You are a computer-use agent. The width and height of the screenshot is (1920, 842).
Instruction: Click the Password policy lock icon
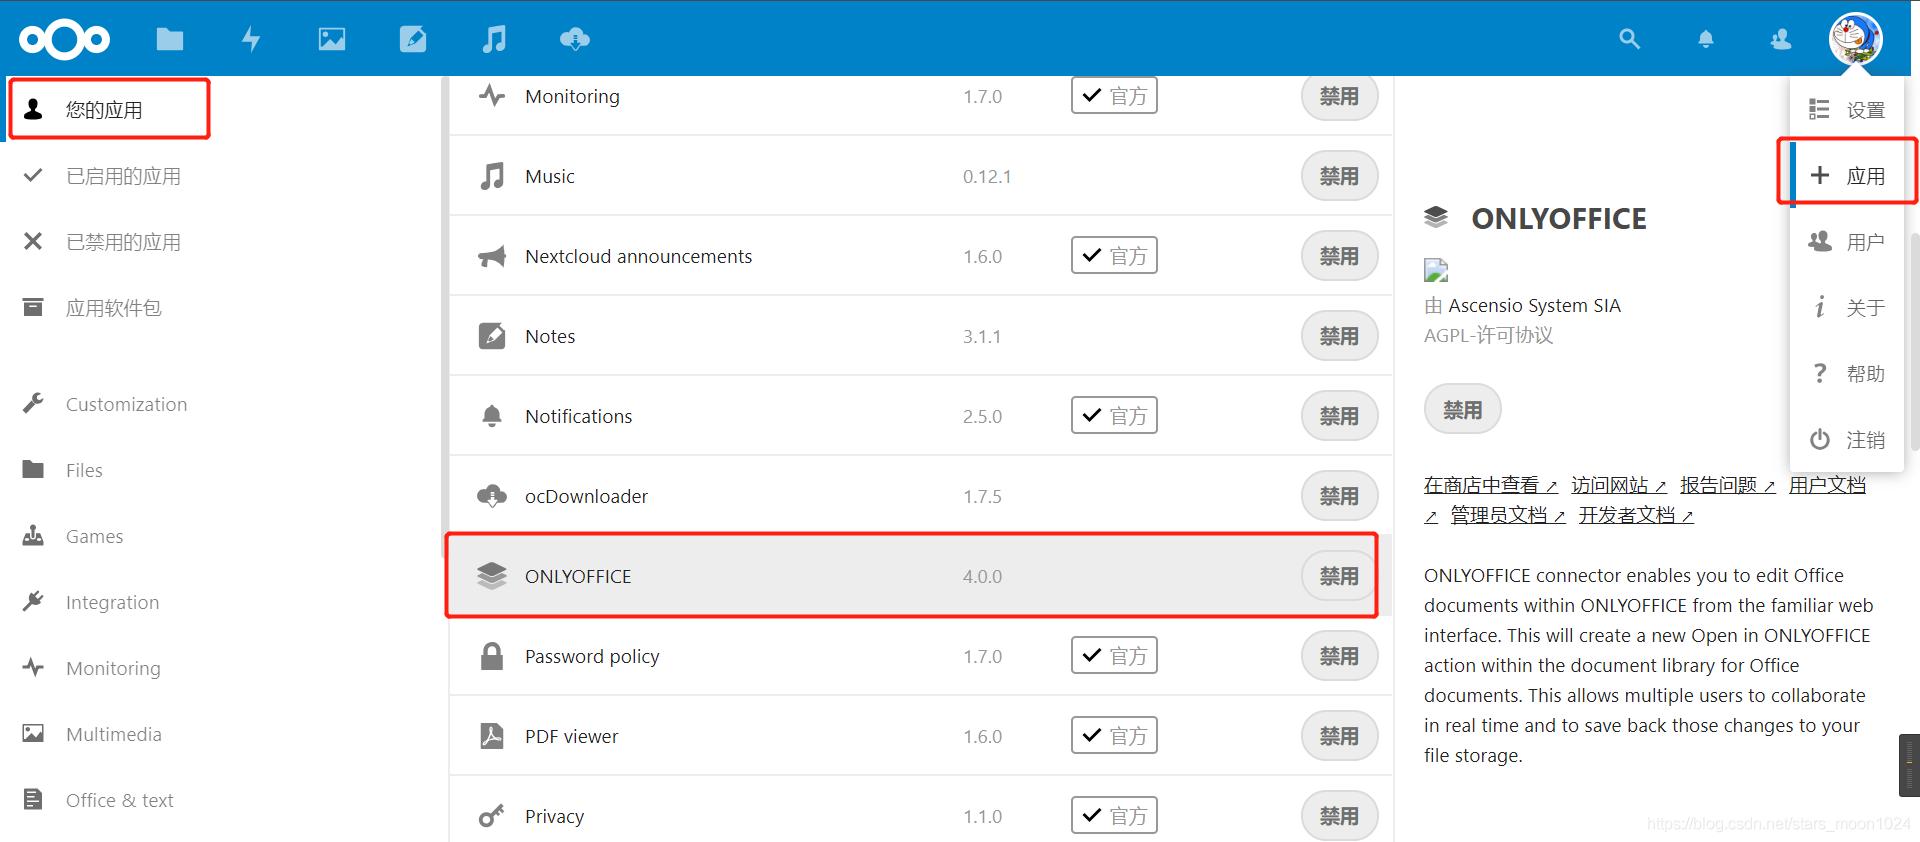(x=491, y=656)
